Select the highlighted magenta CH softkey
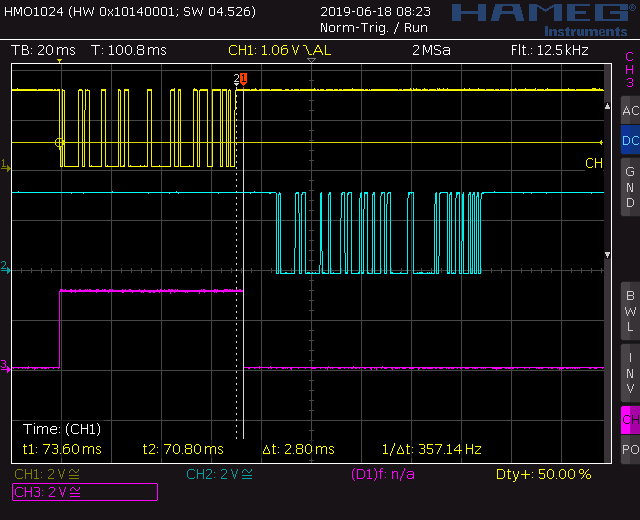The image size is (640, 520). pos(629,419)
